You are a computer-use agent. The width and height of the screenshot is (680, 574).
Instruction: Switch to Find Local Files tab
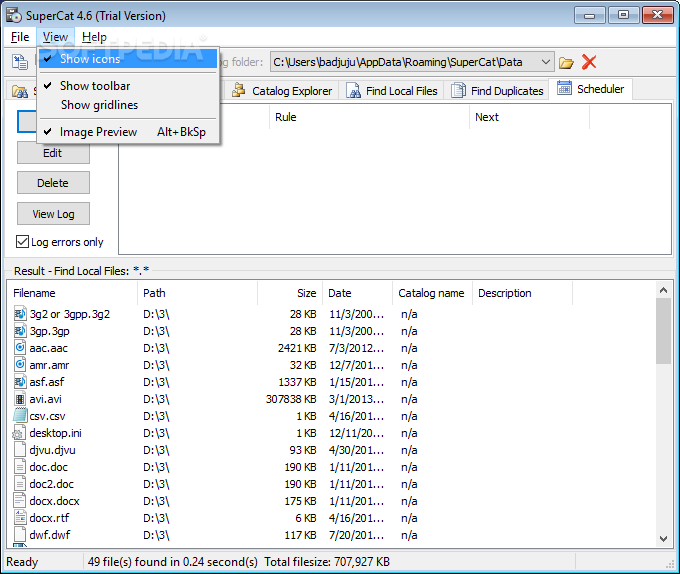coord(392,91)
